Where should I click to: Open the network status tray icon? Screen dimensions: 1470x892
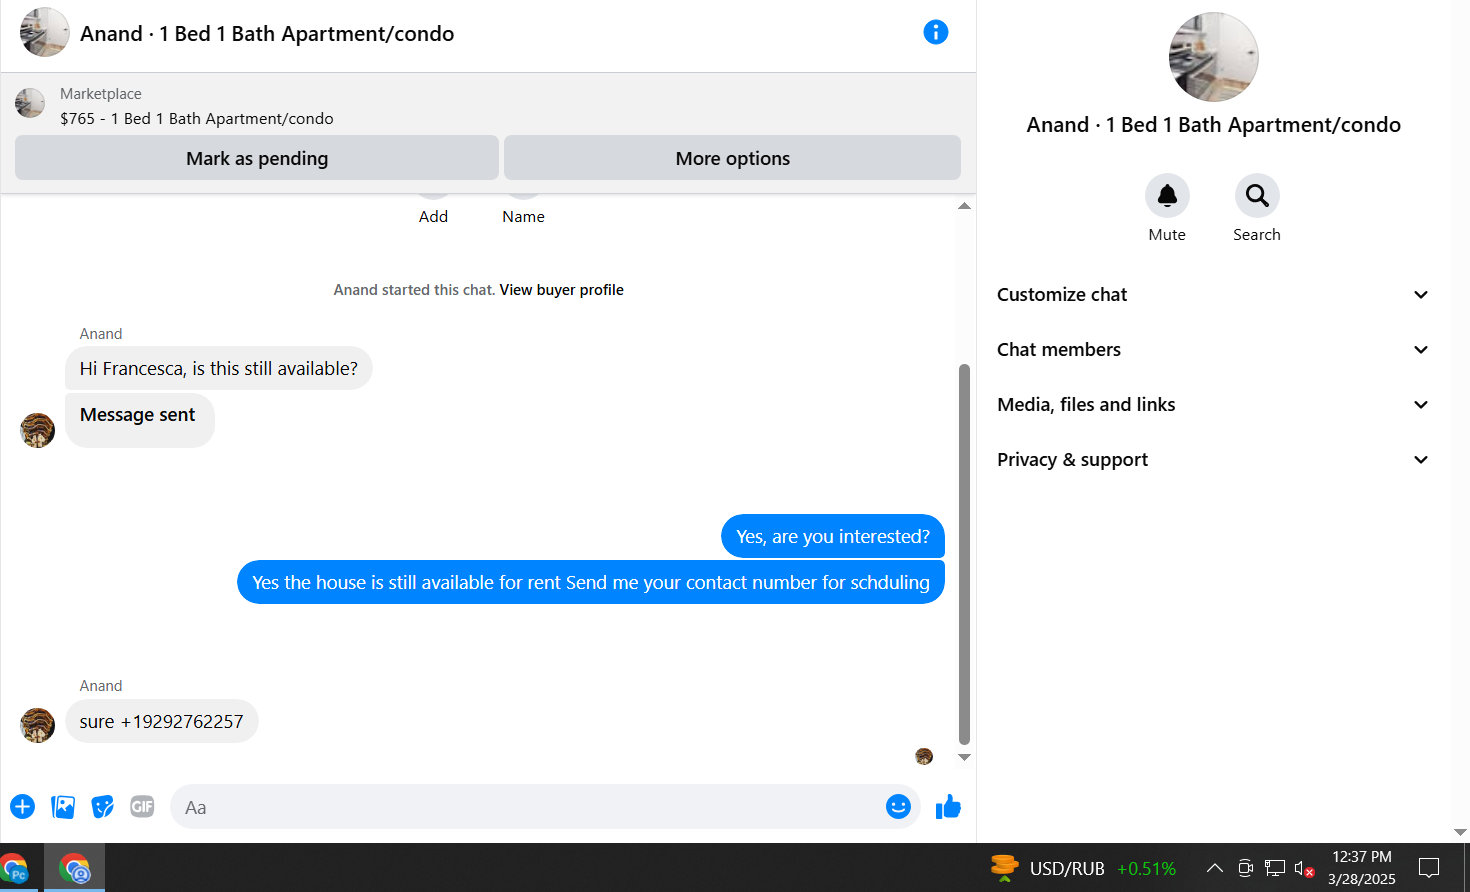point(1275,868)
